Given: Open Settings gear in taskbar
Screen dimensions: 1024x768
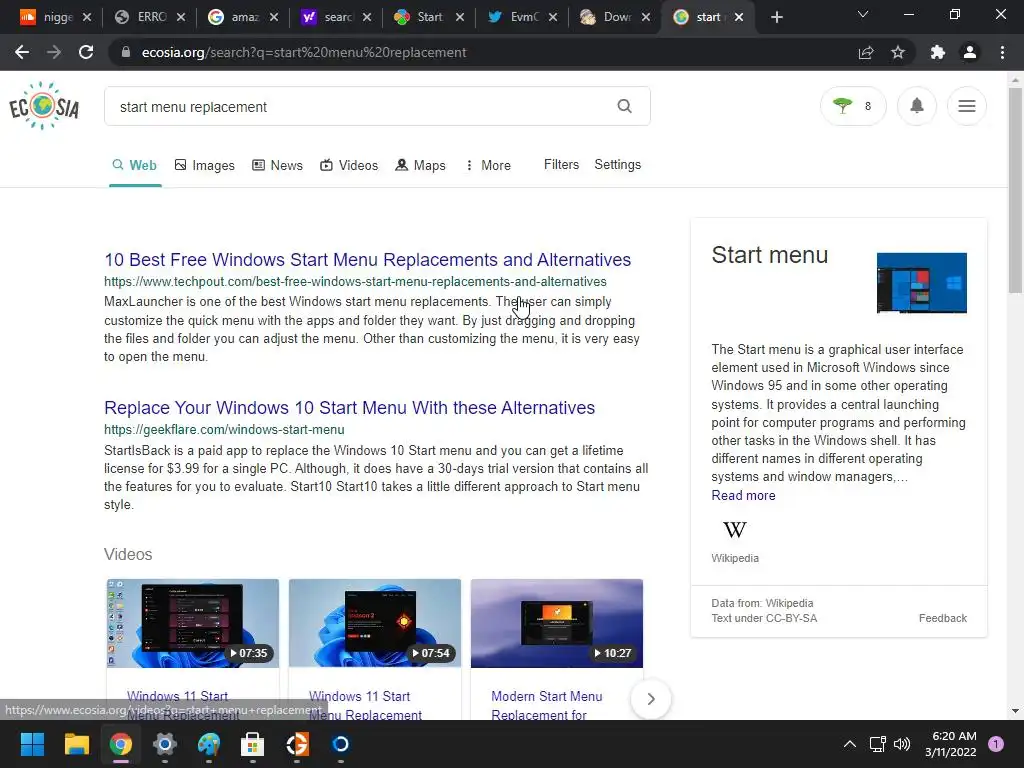Looking at the screenshot, I should 165,744.
